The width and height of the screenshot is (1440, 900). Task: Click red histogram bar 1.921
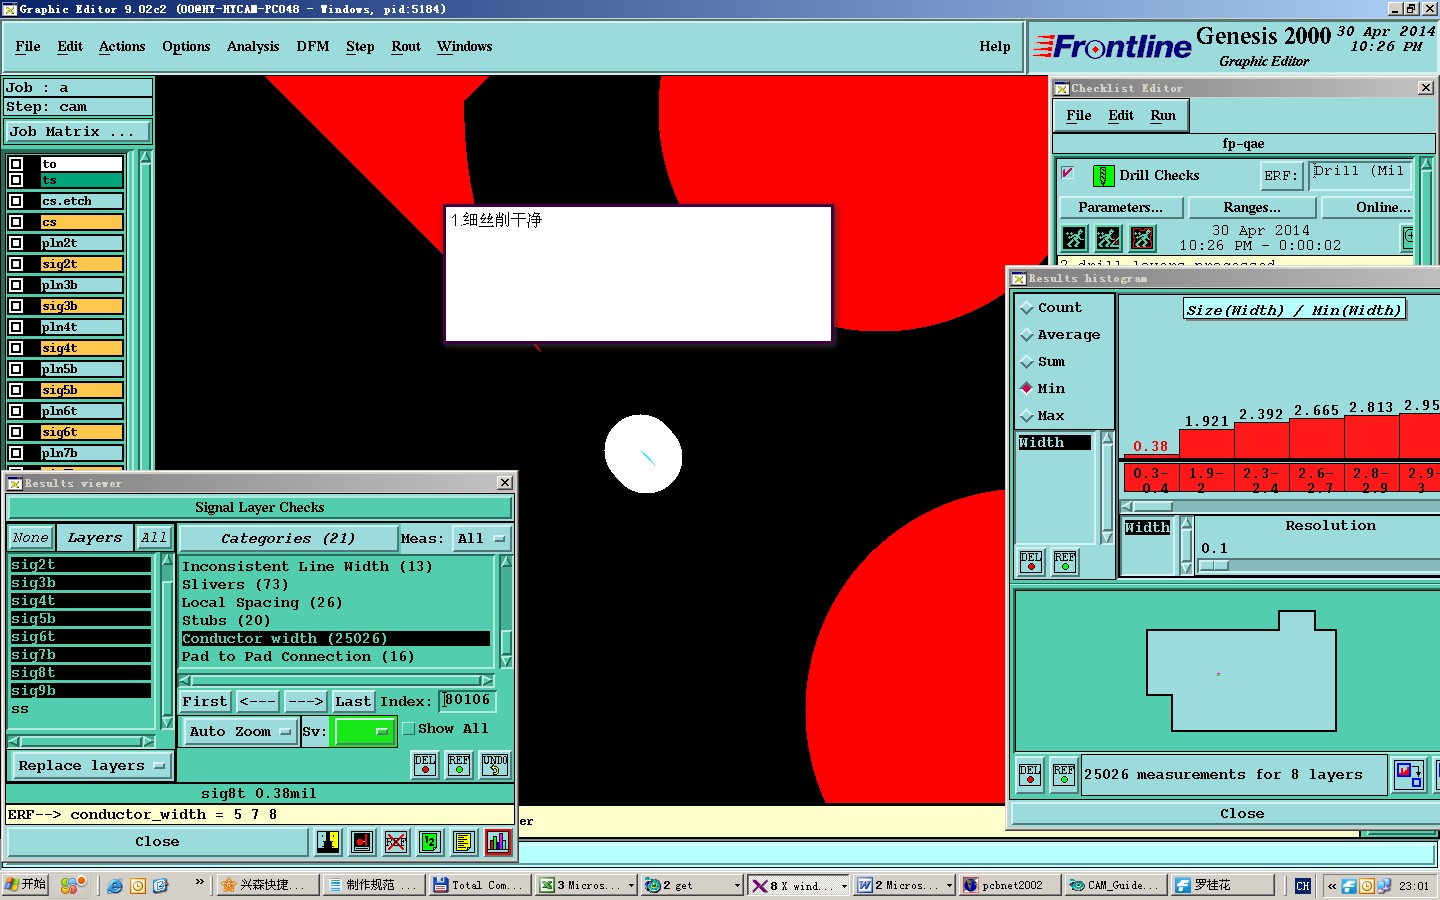click(1207, 443)
